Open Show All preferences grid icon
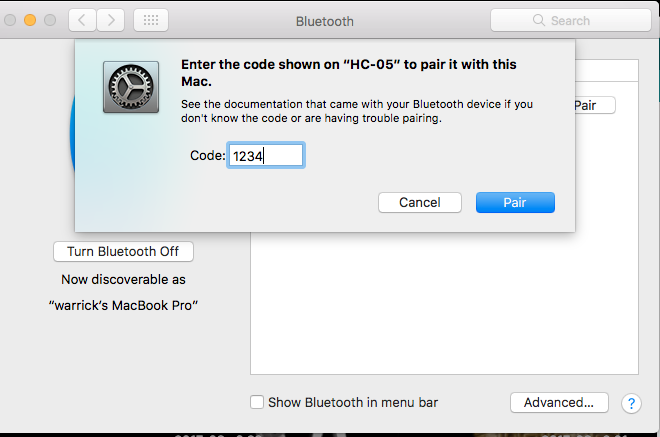 [151, 20]
